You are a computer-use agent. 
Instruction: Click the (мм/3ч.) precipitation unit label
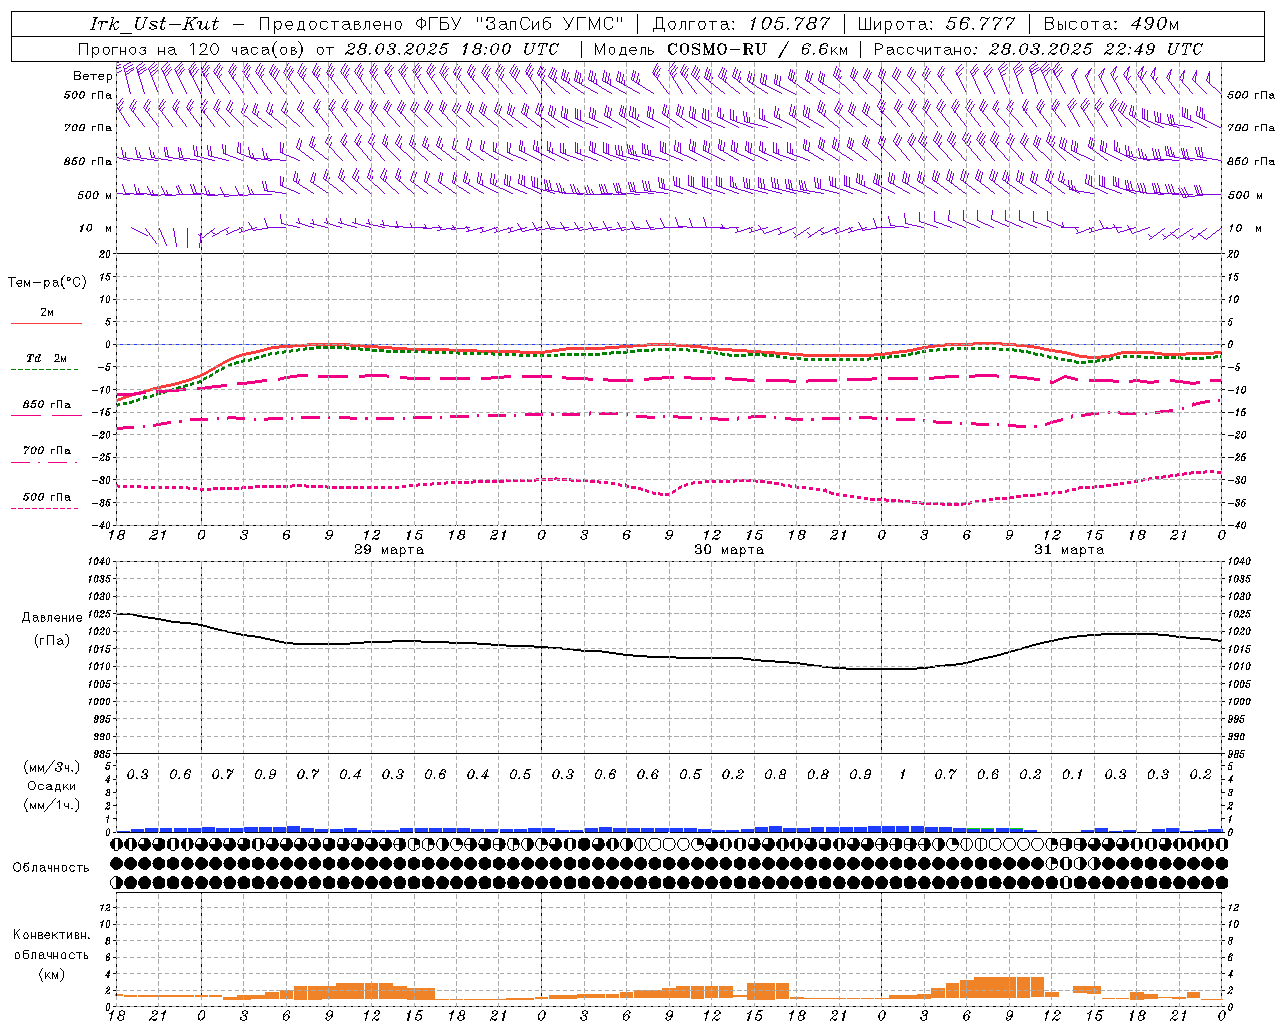point(52,767)
